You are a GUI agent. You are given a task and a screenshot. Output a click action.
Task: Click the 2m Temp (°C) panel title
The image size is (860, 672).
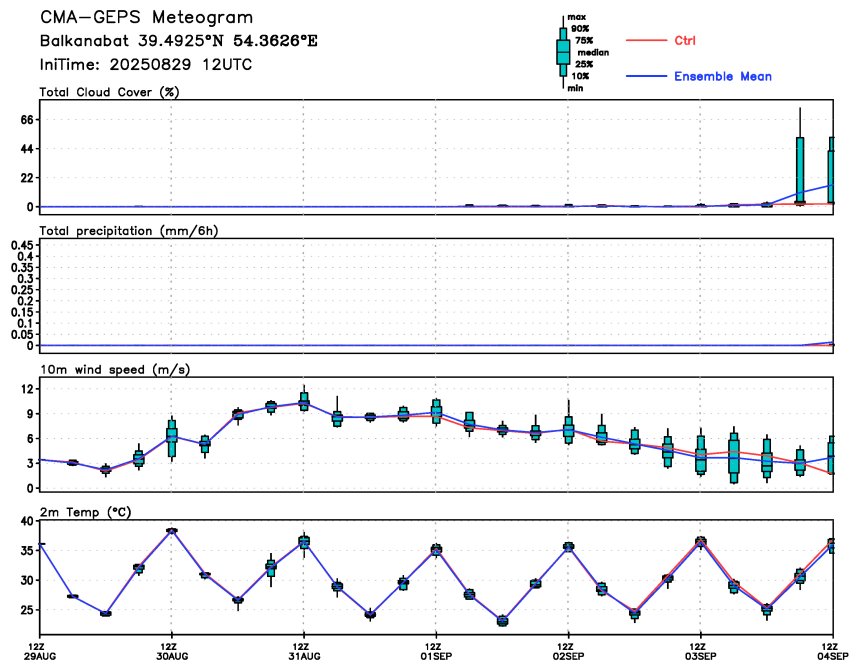(85, 512)
